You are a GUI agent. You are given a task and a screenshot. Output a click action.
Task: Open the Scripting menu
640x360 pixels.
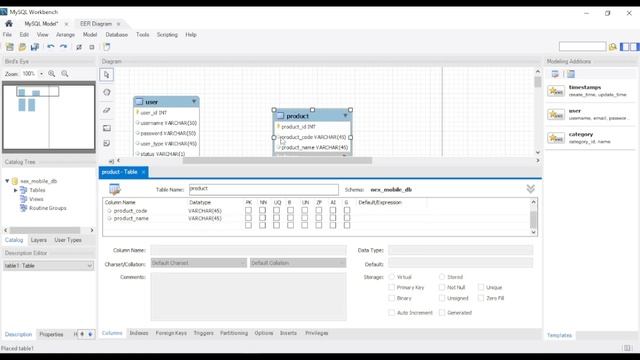pyautogui.click(x=167, y=35)
